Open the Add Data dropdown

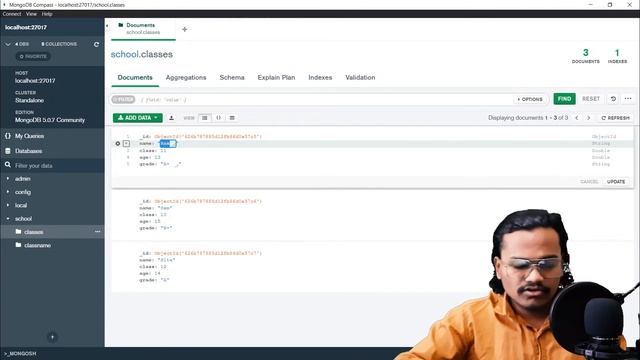138,118
